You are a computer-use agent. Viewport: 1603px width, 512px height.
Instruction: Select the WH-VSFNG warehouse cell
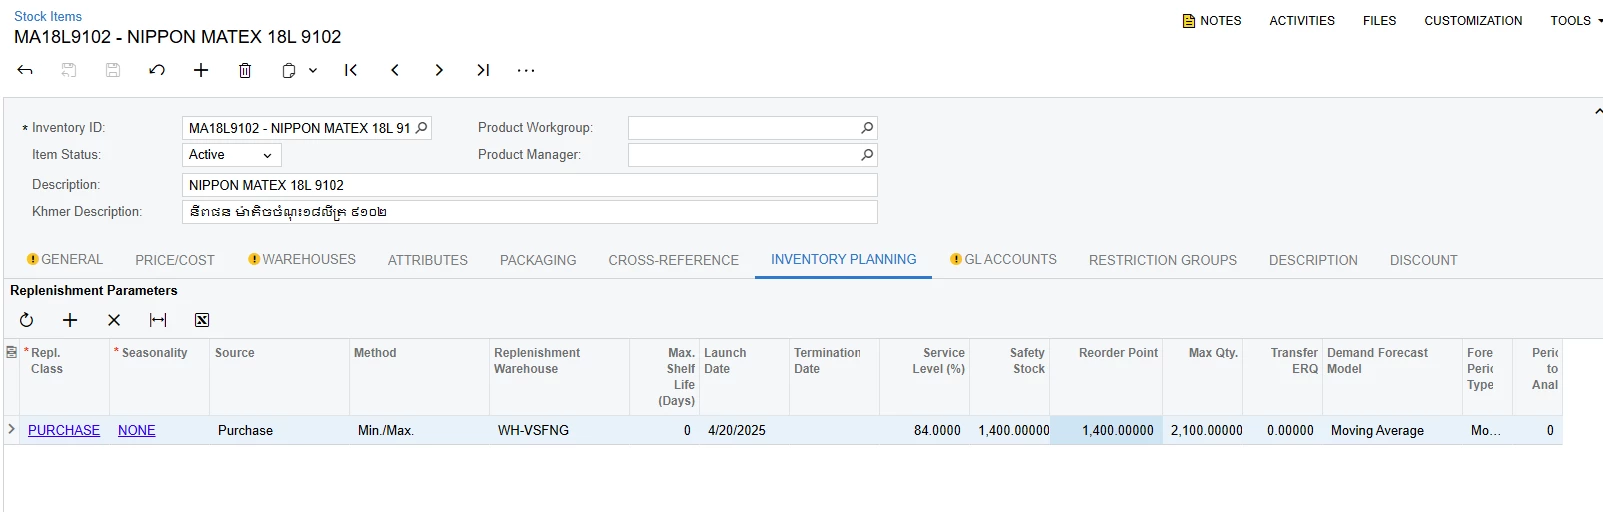tap(560, 430)
